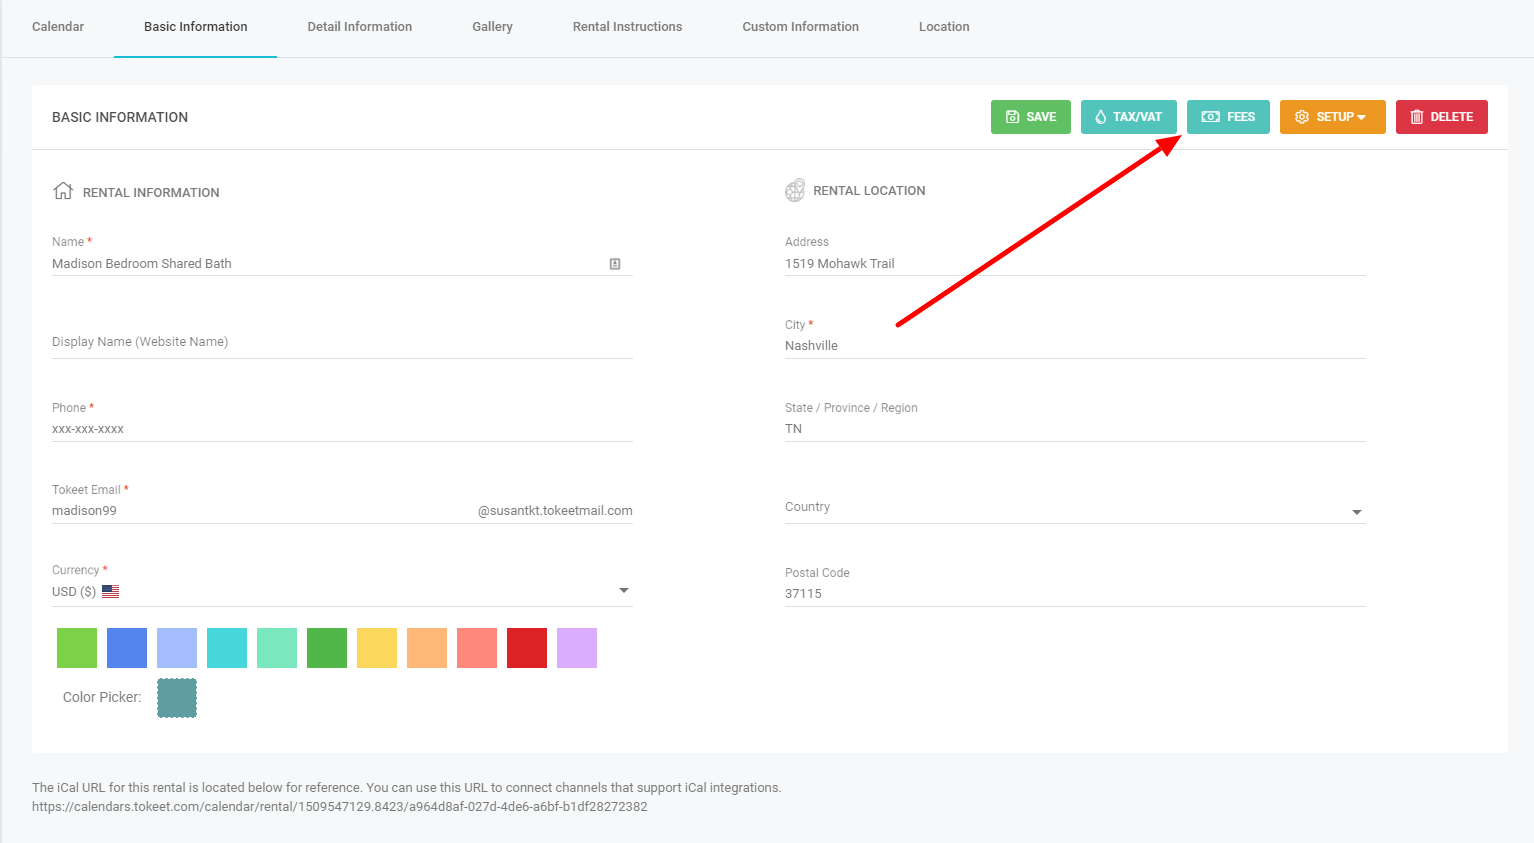Click the iCal calendar URL text
Image resolution: width=1534 pixels, height=843 pixels.
[x=340, y=807]
